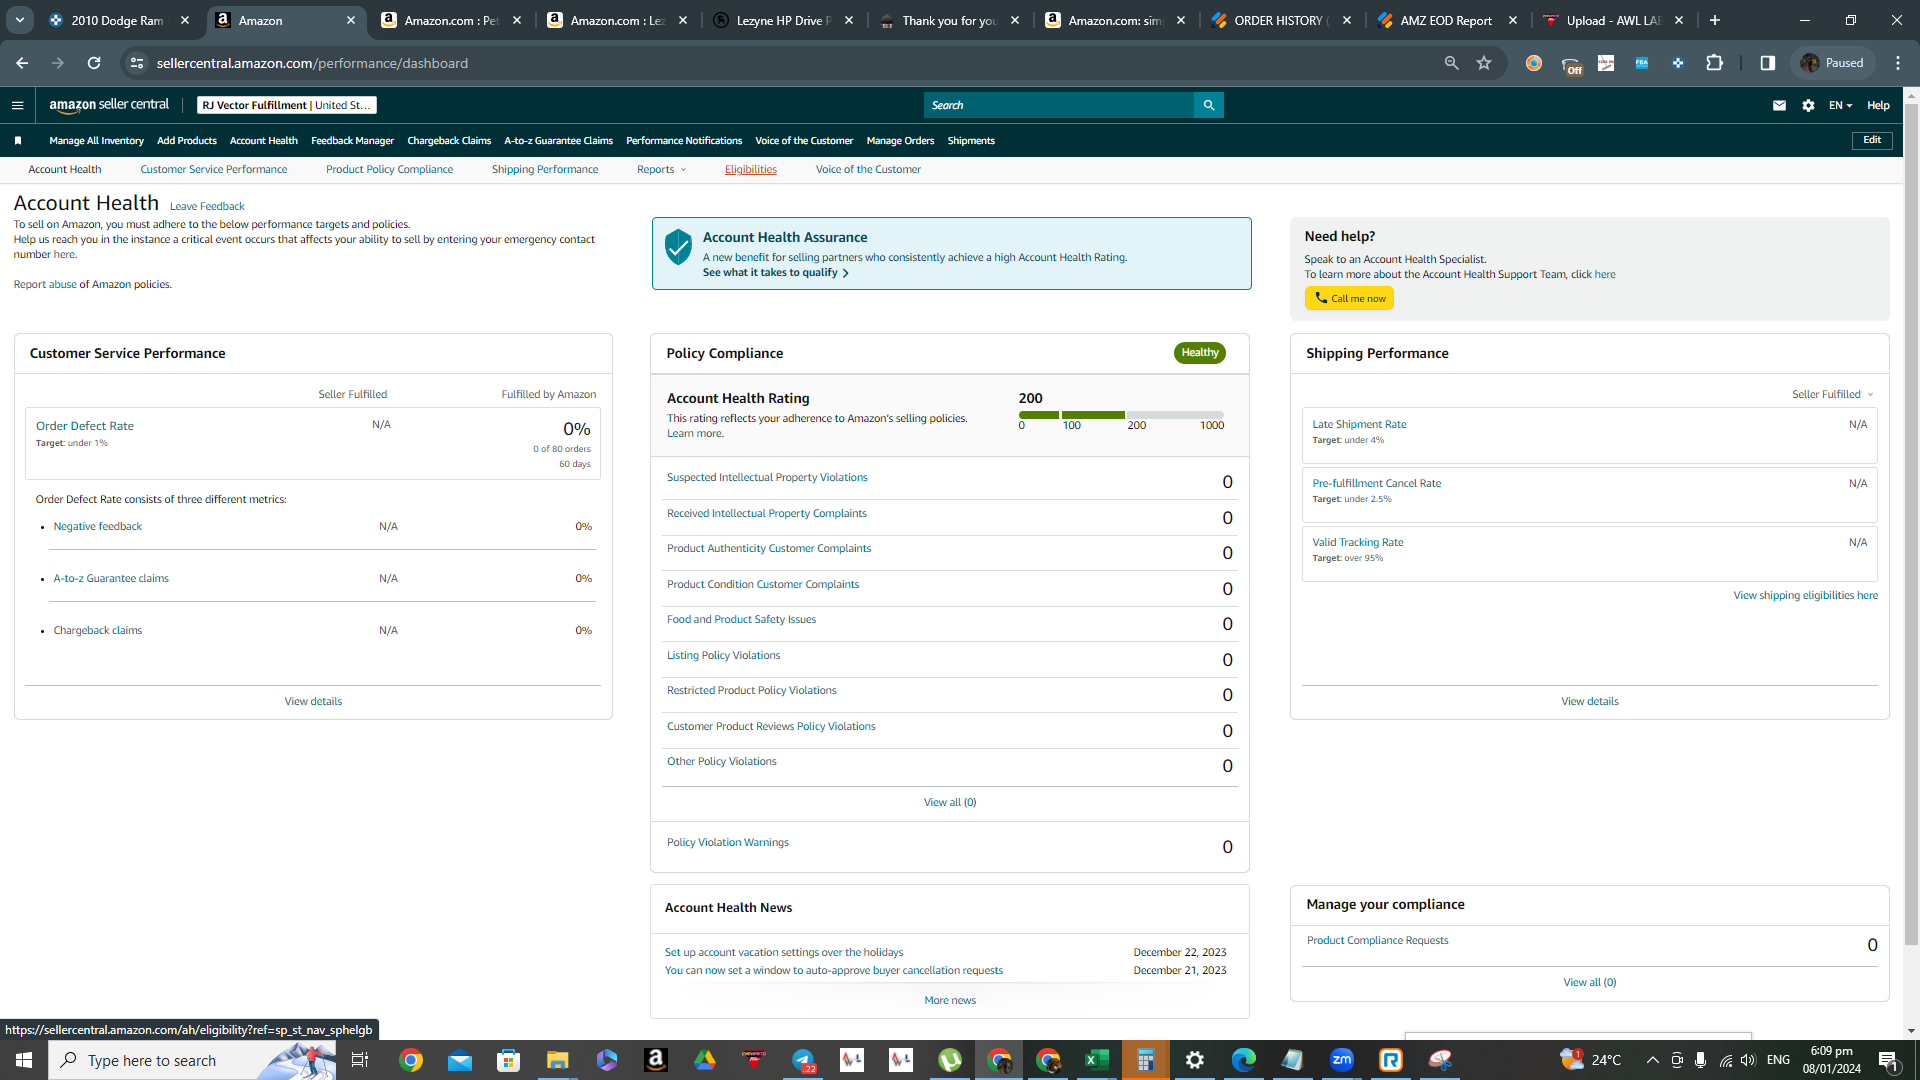
Task: Click More news under Account Health News
Action: click(950, 1001)
